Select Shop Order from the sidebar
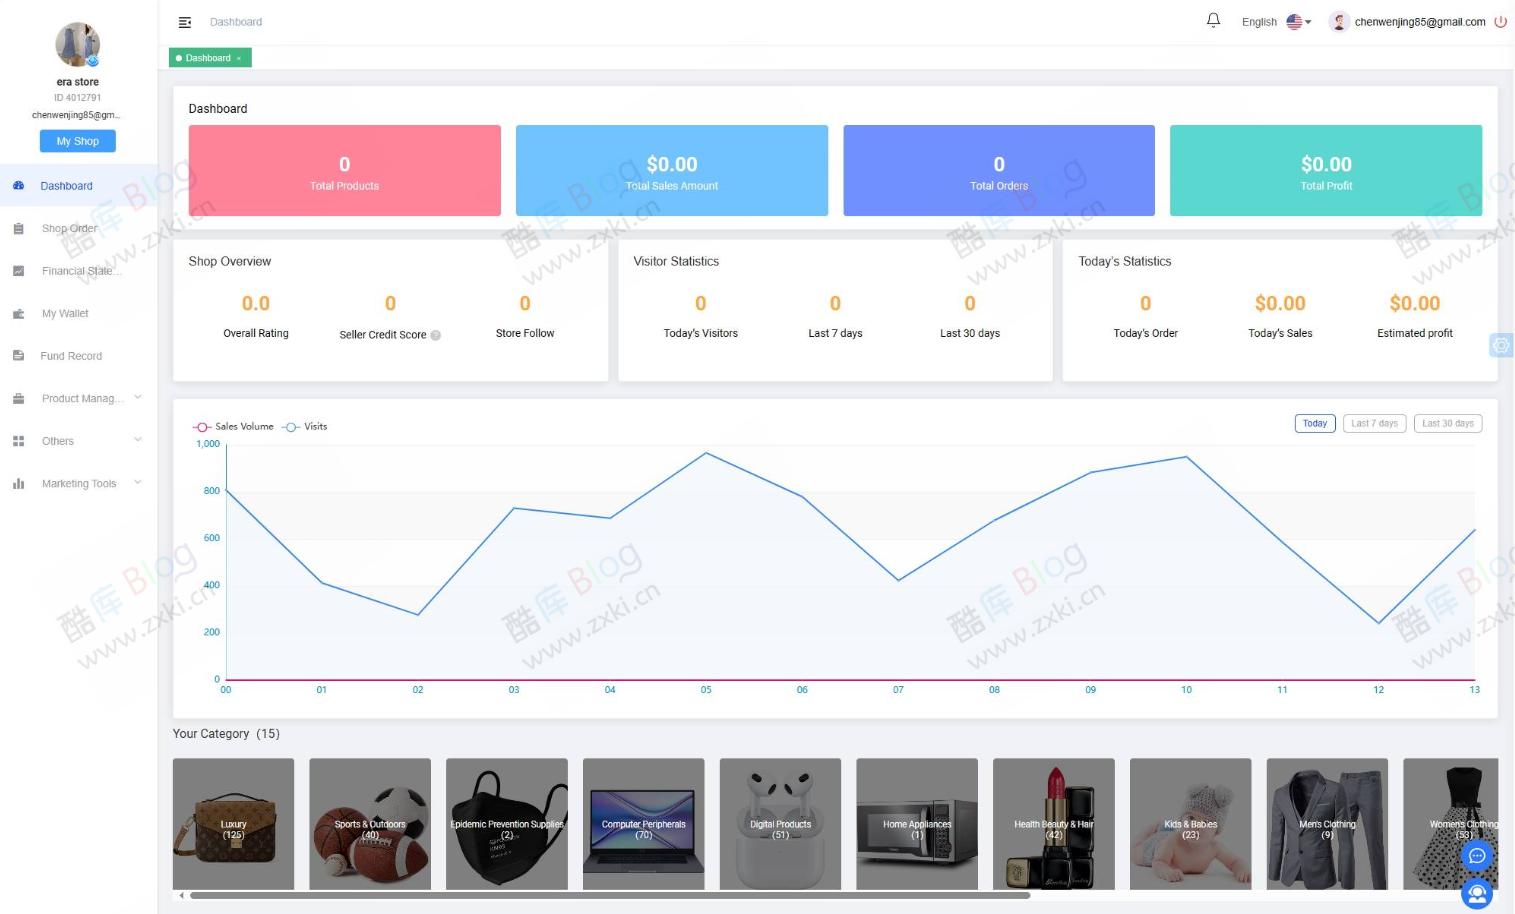This screenshot has height=914, width=1515. [69, 228]
